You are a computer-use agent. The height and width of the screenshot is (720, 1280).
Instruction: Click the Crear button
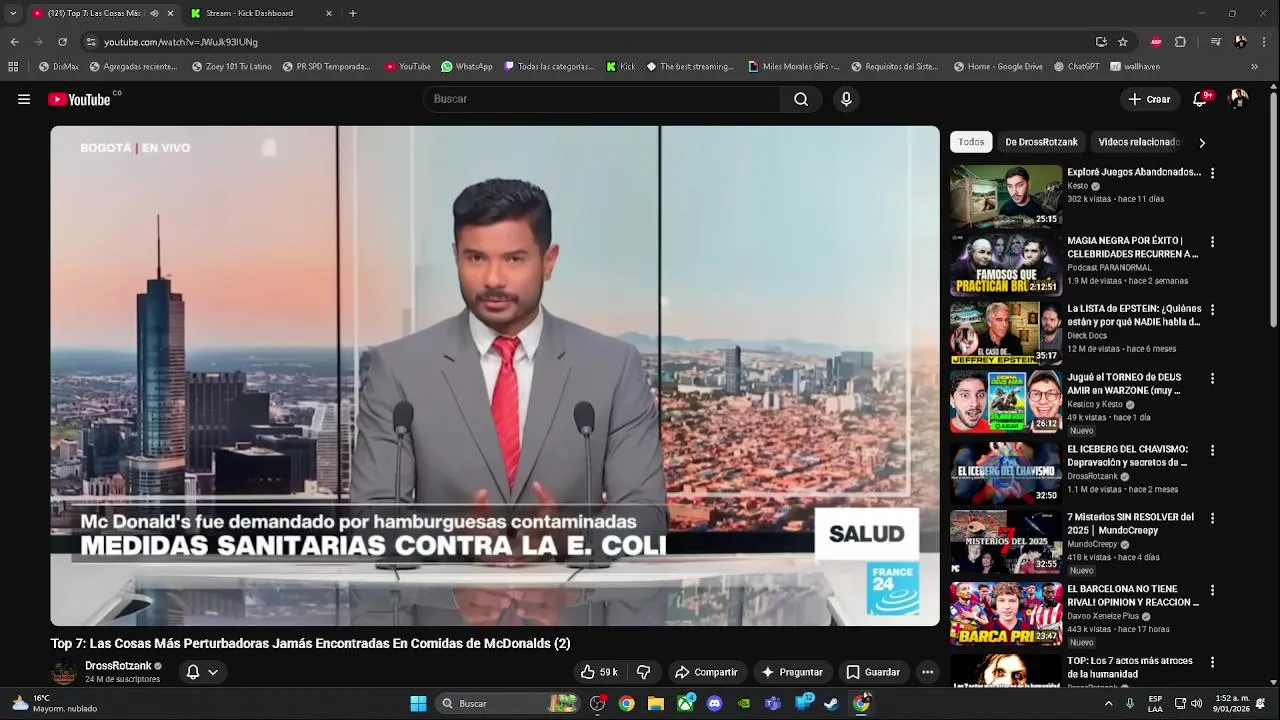point(1149,99)
